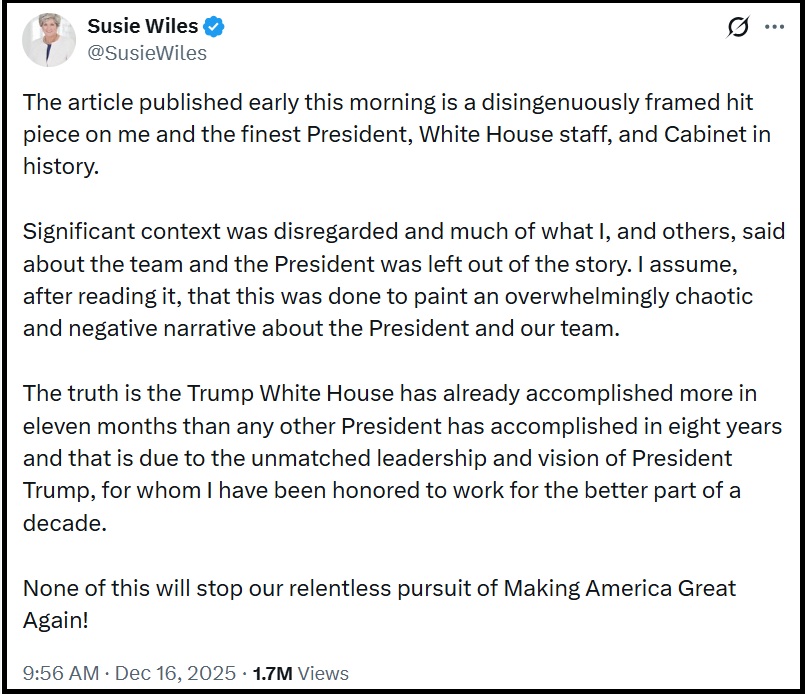This screenshot has height=694, width=805.
Task: Open the Grok explain-post icon
Action: point(738,29)
